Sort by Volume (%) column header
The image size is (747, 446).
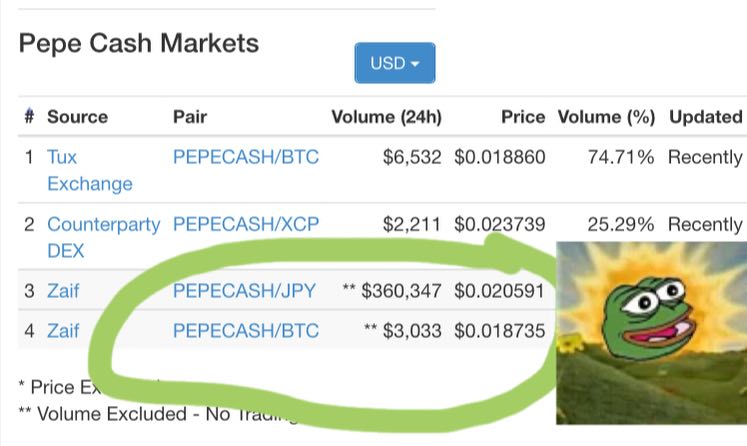(x=606, y=117)
